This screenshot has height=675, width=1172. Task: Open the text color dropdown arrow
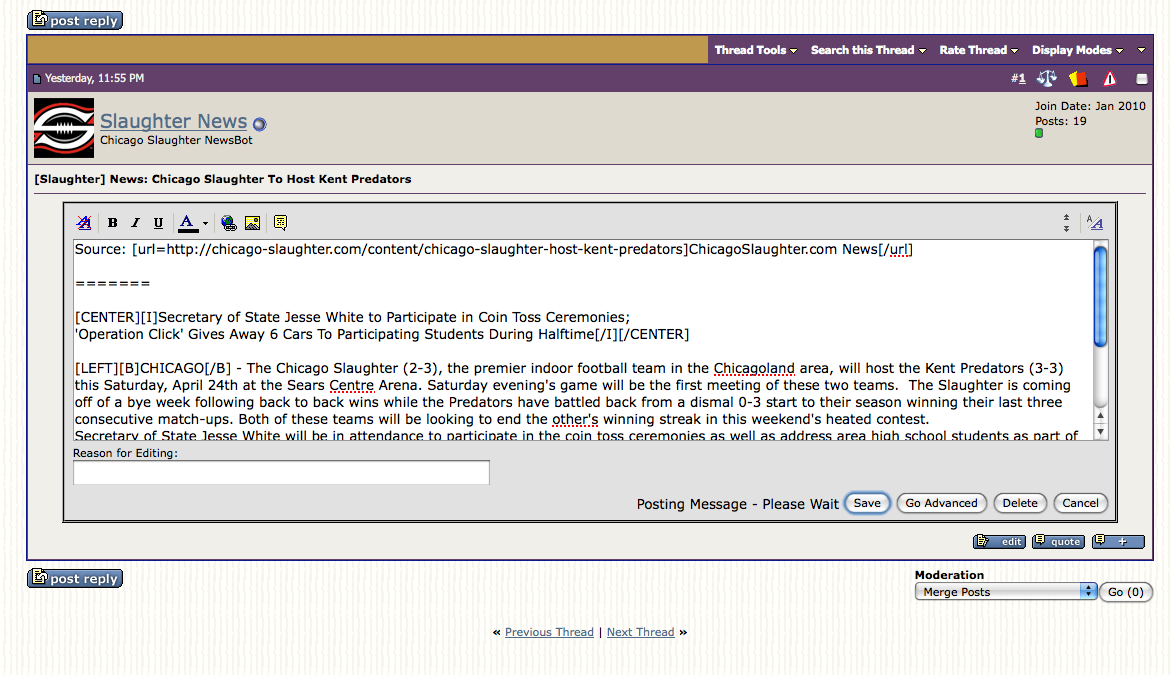pos(206,223)
